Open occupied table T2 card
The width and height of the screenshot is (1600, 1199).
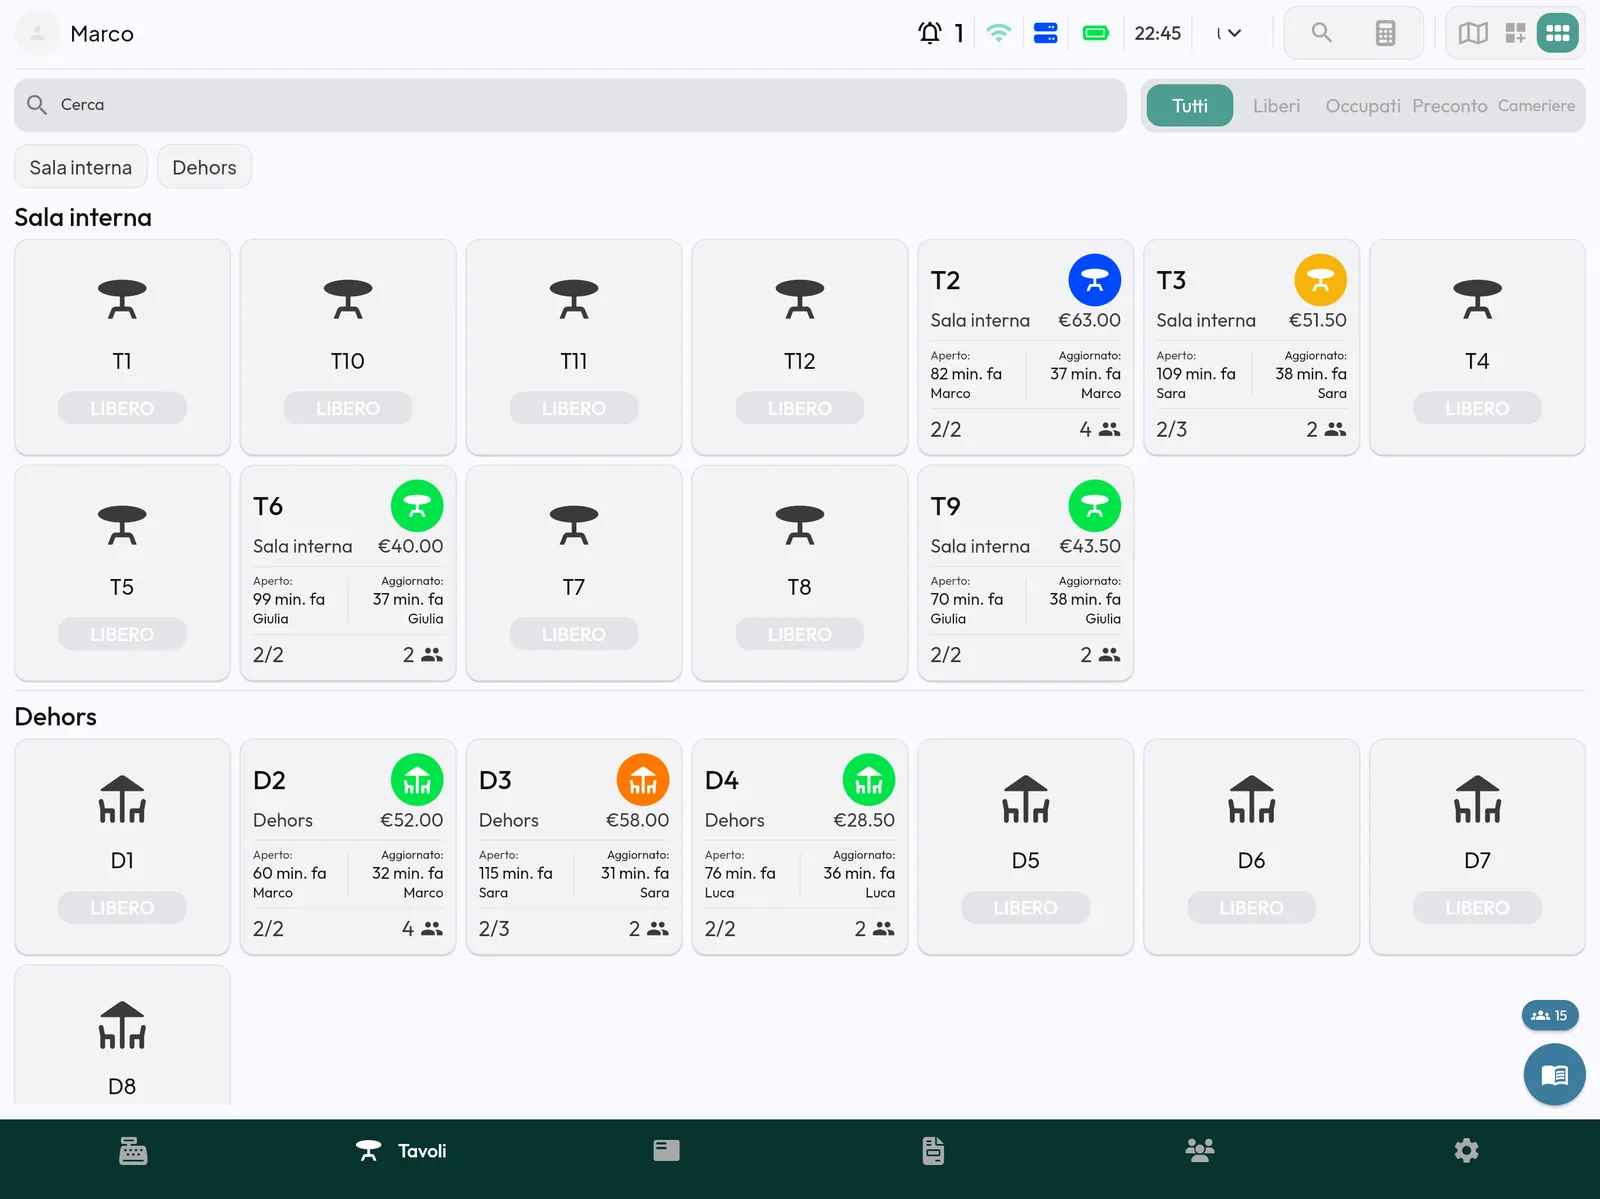1025,347
